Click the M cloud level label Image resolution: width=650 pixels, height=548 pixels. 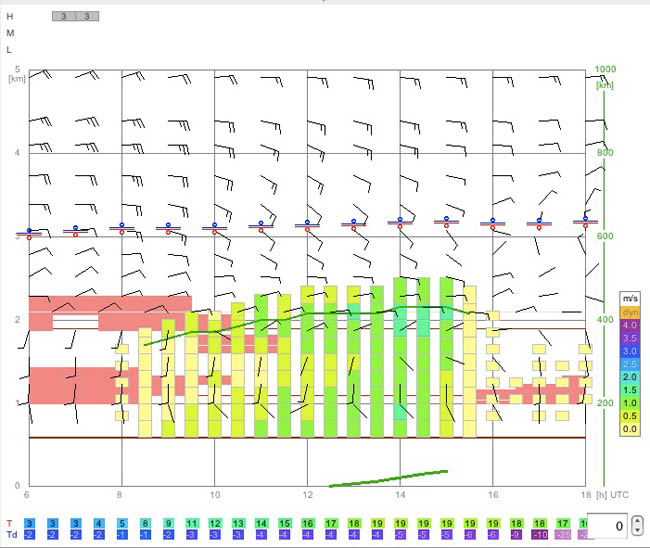click(x=10, y=33)
